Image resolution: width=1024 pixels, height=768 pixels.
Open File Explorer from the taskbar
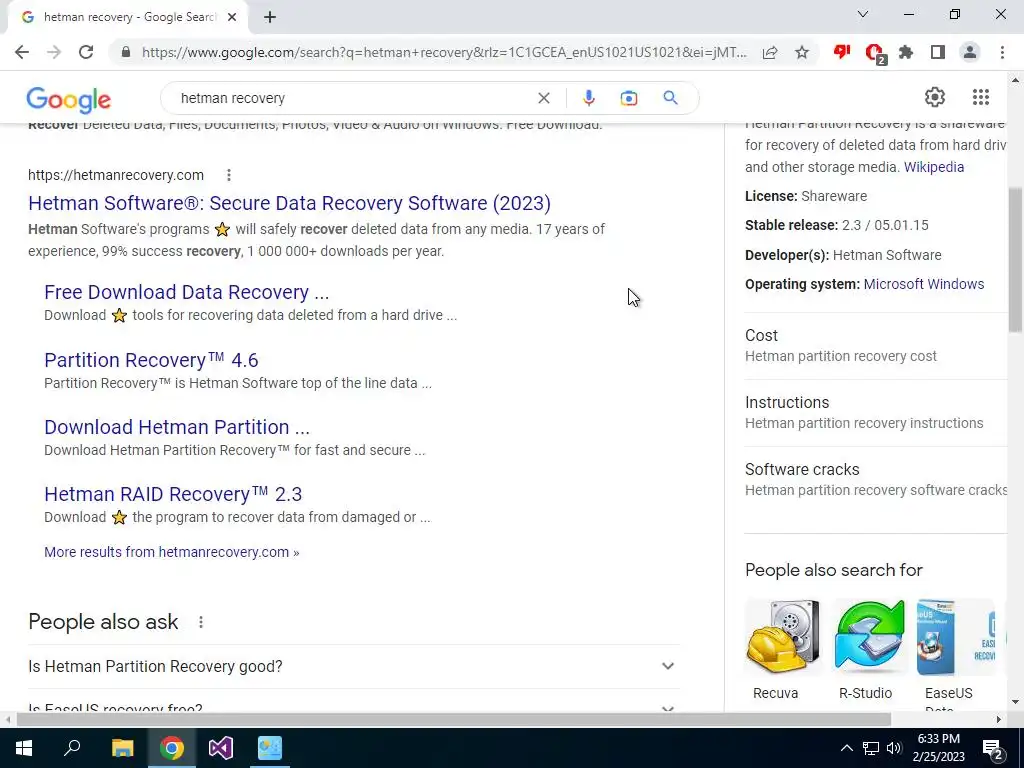(122, 748)
